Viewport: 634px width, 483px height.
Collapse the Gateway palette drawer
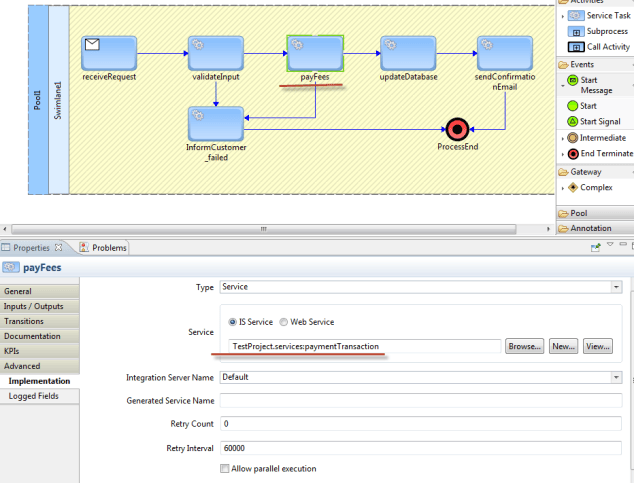click(x=596, y=172)
